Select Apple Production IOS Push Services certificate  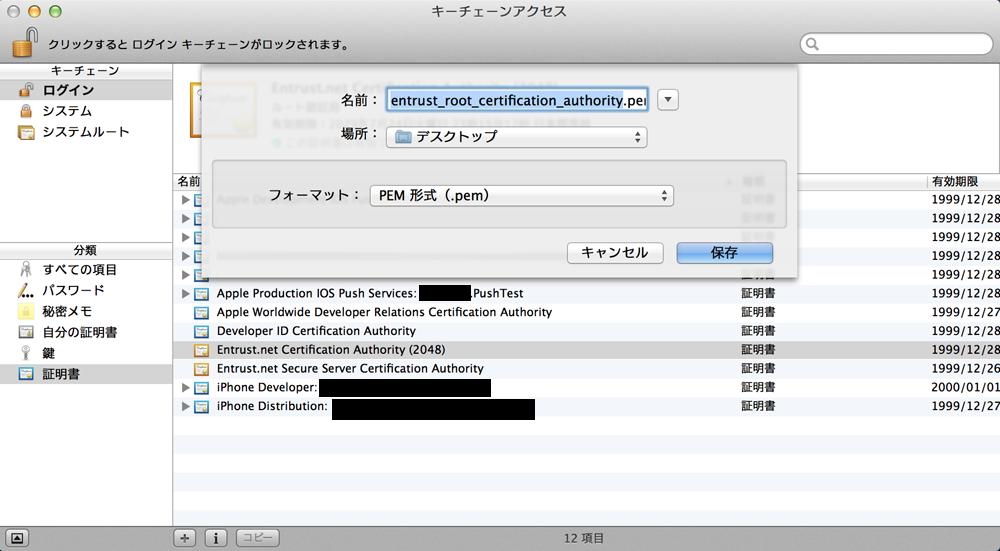[x=586, y=293]
